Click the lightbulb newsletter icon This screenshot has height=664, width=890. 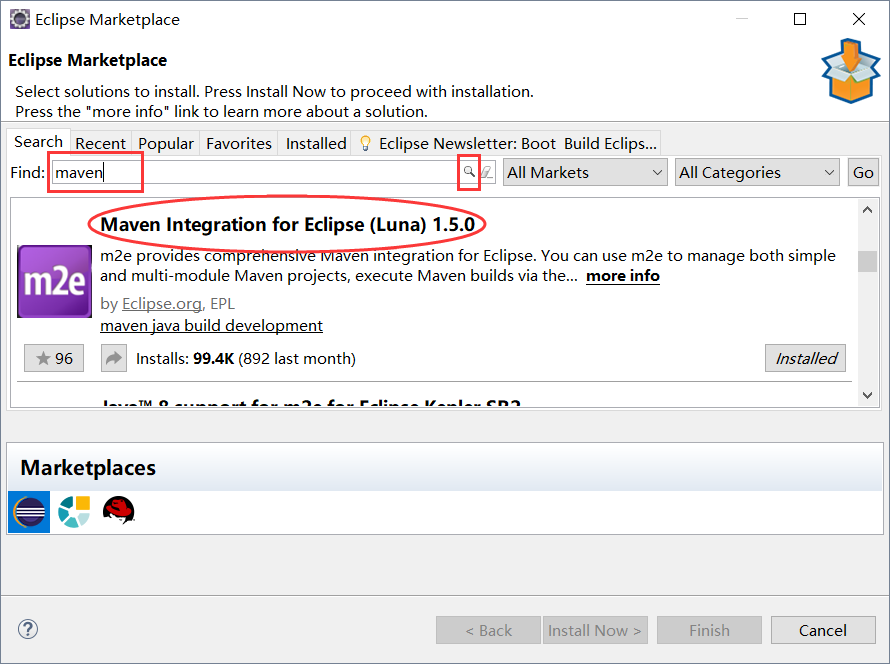(x=366, y=144)
